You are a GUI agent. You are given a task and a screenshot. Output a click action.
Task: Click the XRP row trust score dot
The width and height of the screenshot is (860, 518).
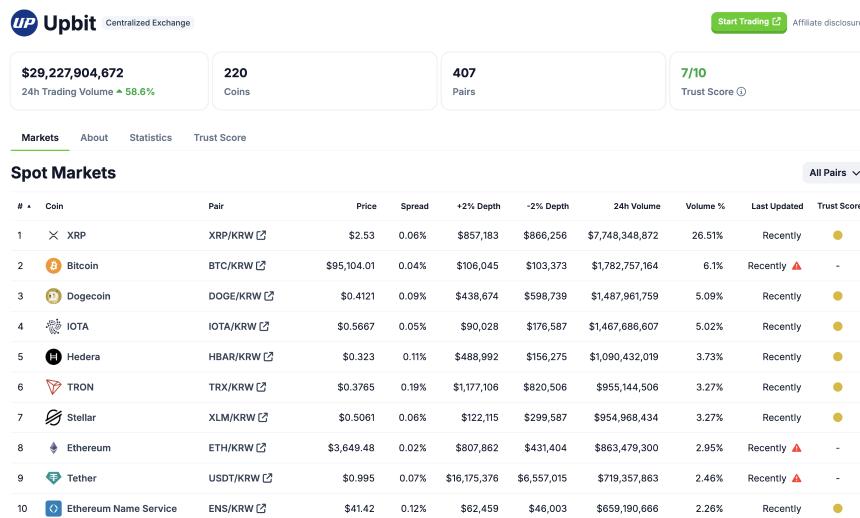838,235
